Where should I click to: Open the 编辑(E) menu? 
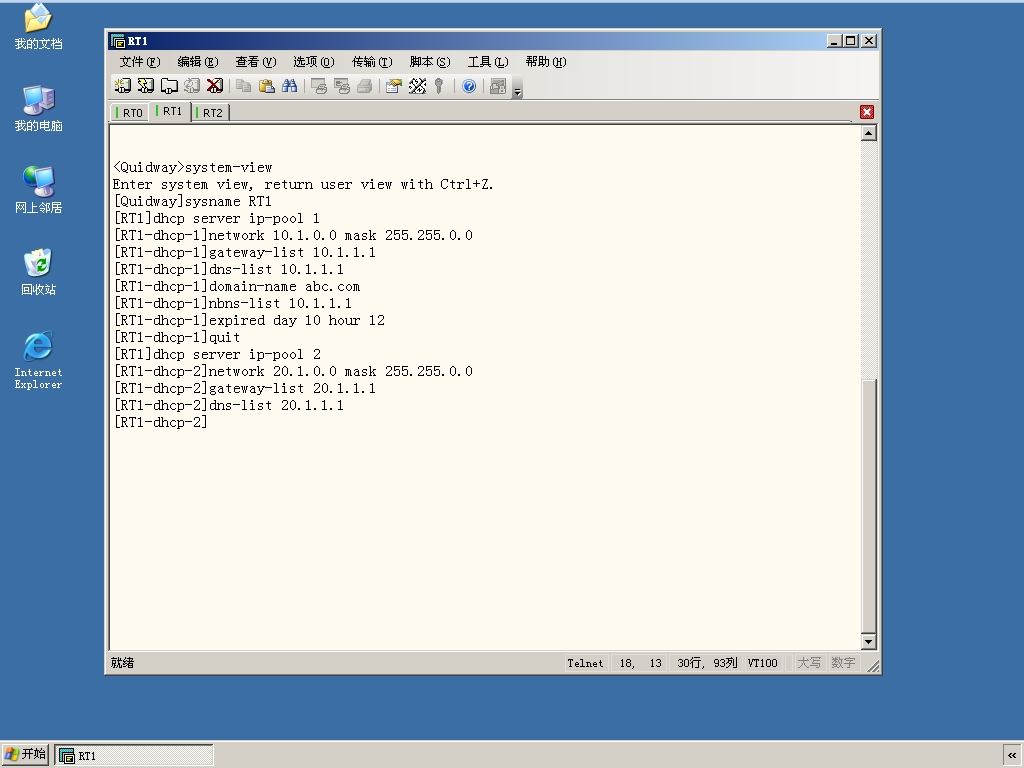coord(198,62)
